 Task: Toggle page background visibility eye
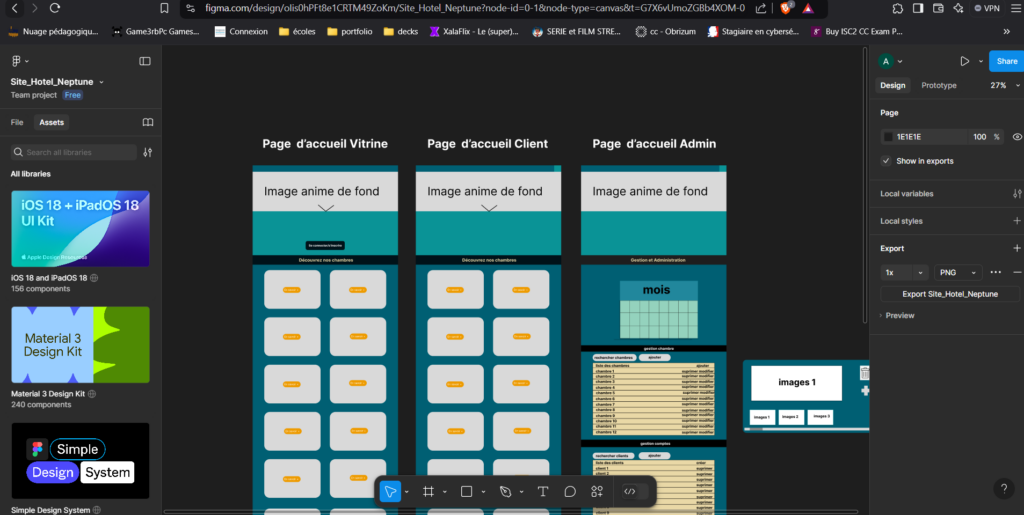pyautogui.click(x=1017, y=137)
